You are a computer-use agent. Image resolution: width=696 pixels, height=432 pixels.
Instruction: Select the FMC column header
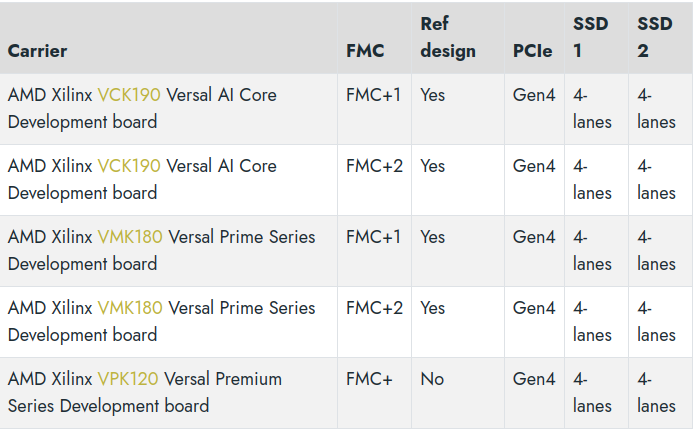click(365, 50)
